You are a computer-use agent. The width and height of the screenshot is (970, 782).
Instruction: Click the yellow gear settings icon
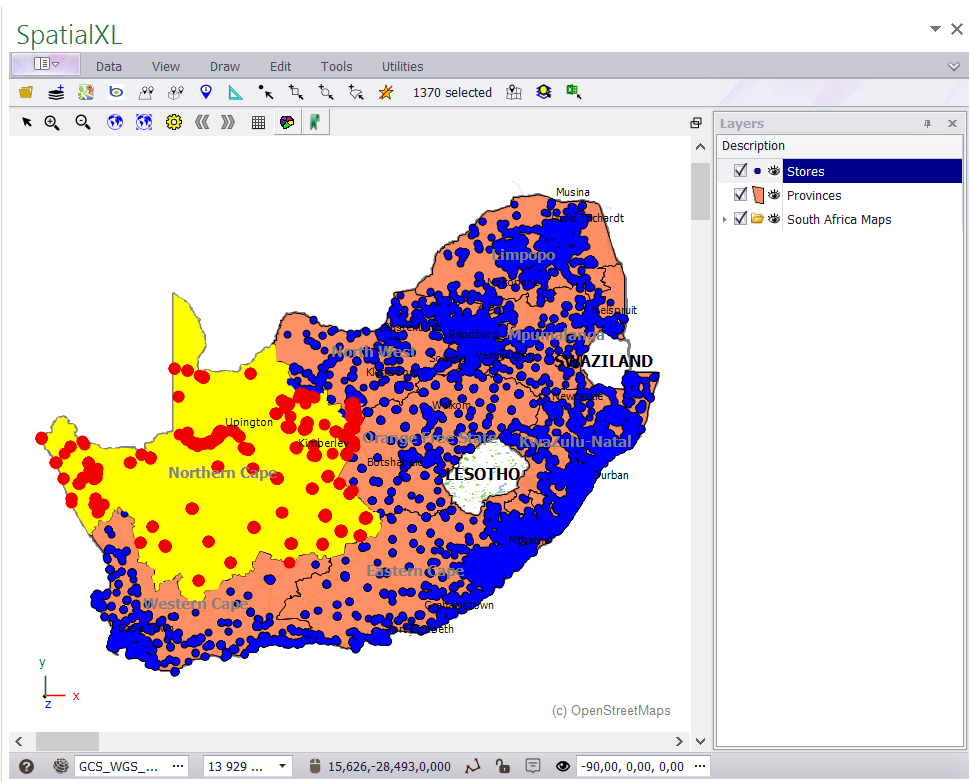pos(173,122)
